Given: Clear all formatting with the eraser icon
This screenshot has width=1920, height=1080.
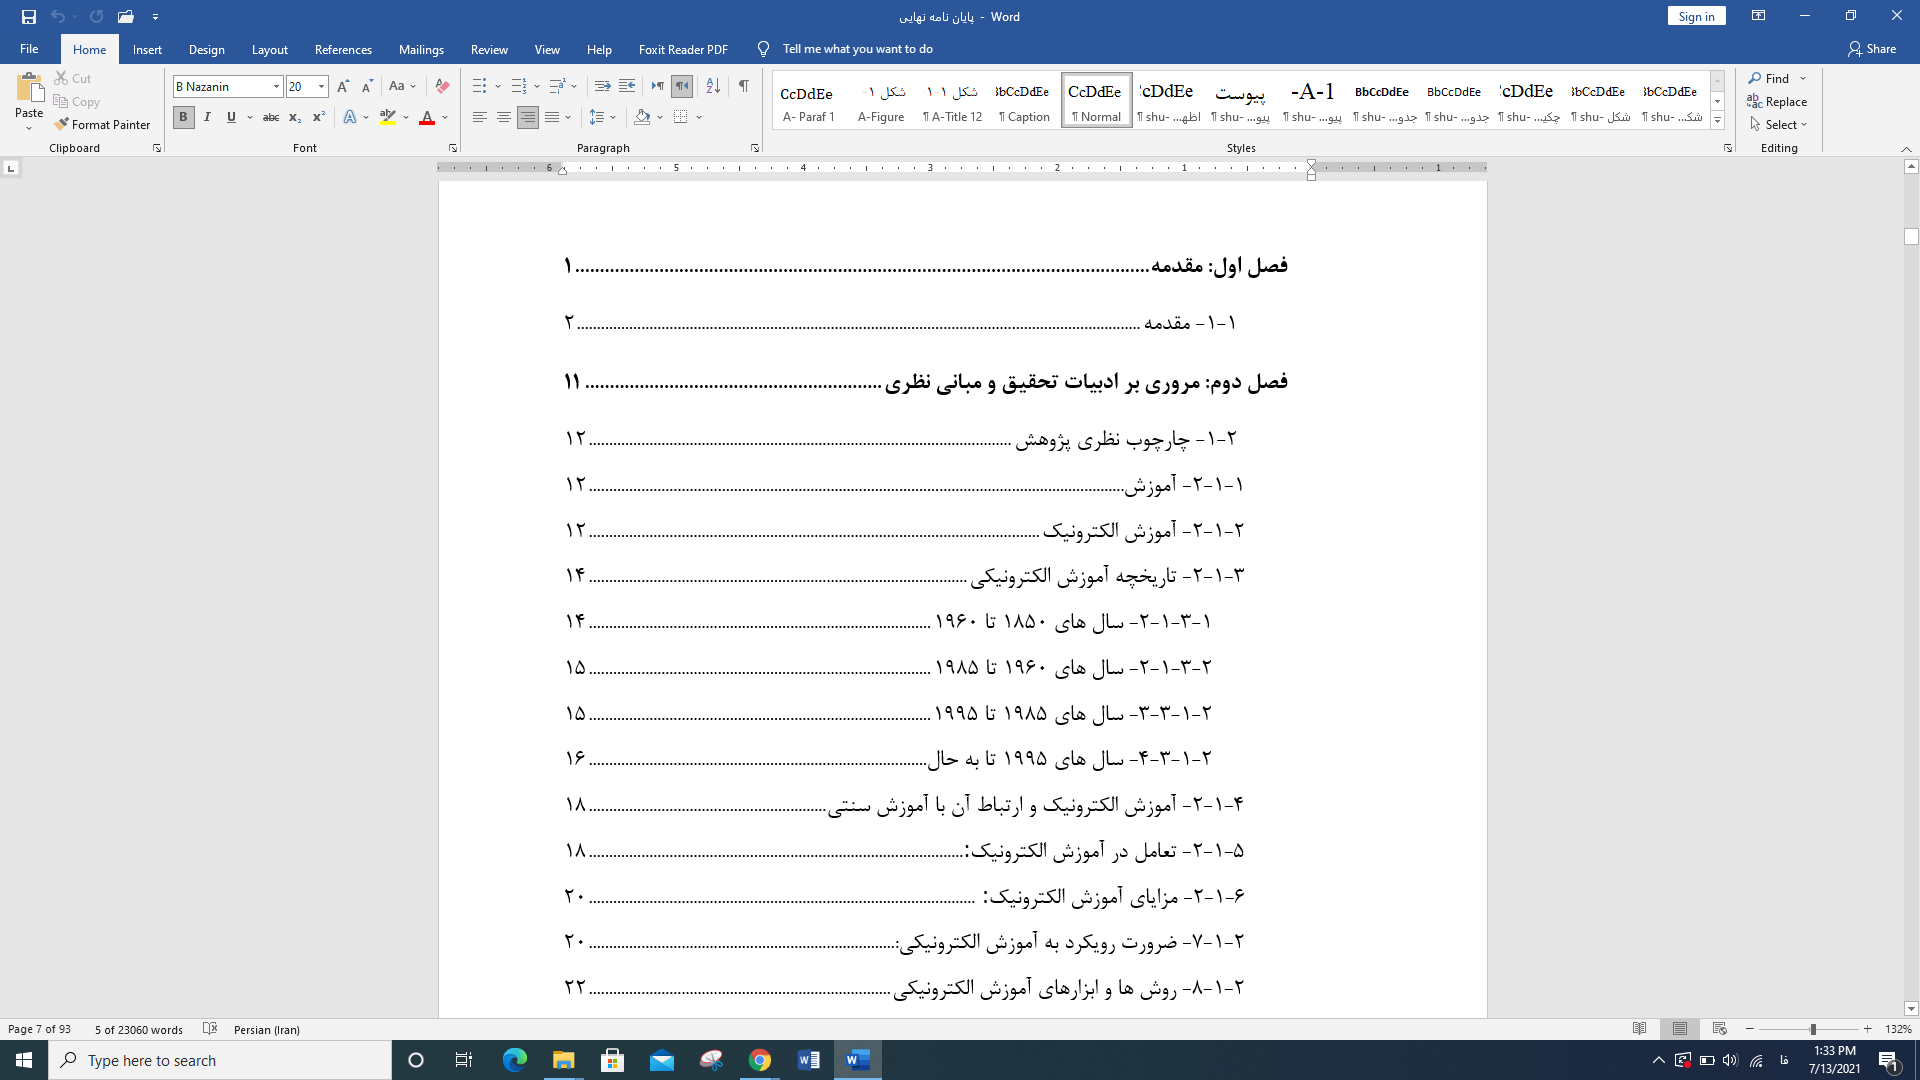Looking at the screenshot, I should pos(442,86).
